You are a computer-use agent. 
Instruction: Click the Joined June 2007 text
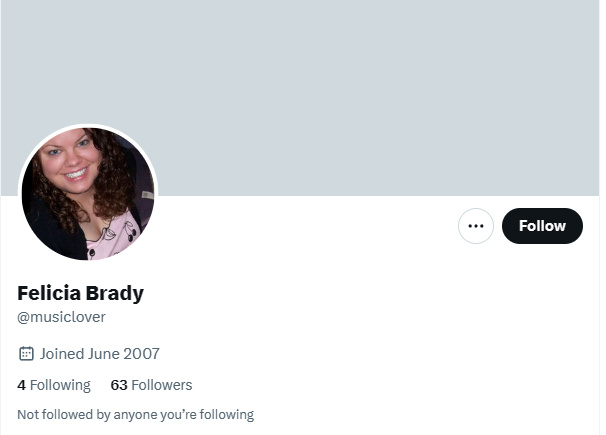[x=100, y=353]
